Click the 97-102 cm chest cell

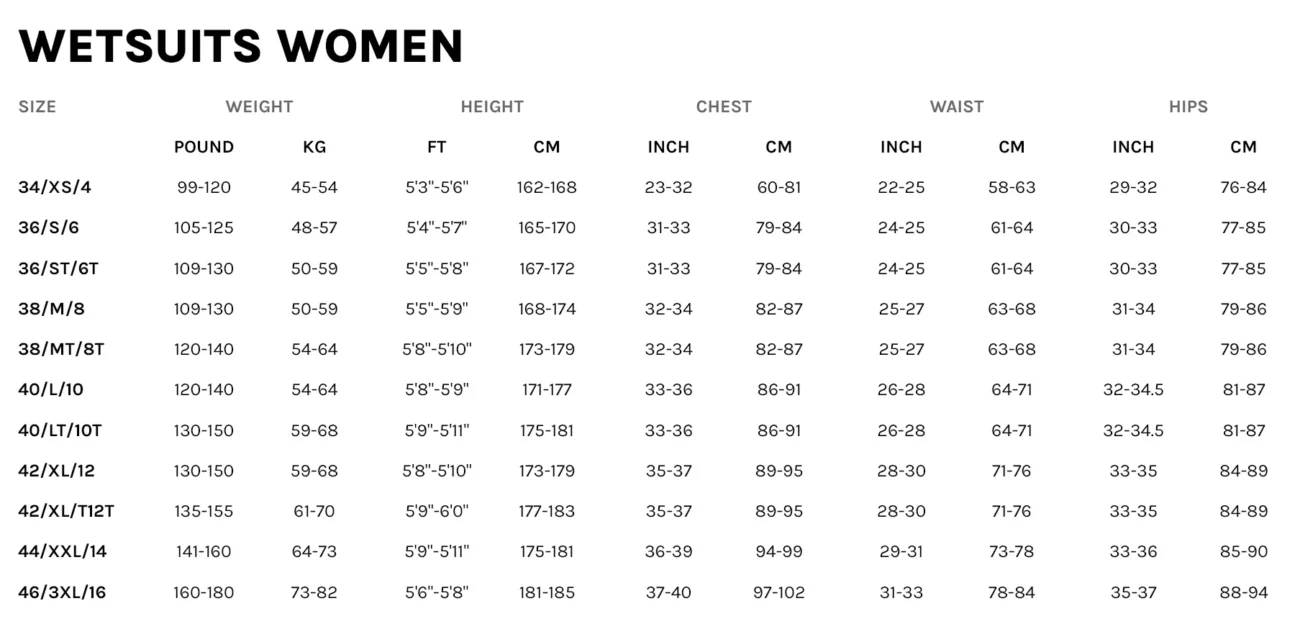point(779,592)
